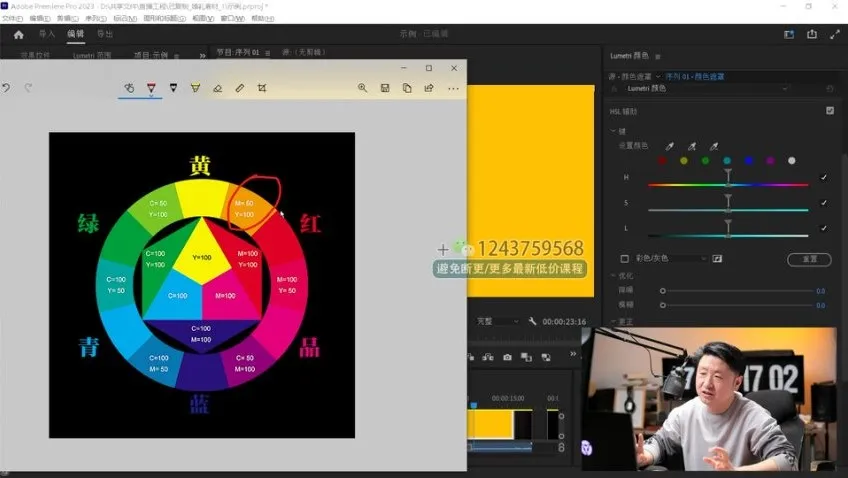Go to Premiere home screen icon
Image resolution: width=848 pixels, height=478 pixels.
pyautogui.click(x=18, y=34)
